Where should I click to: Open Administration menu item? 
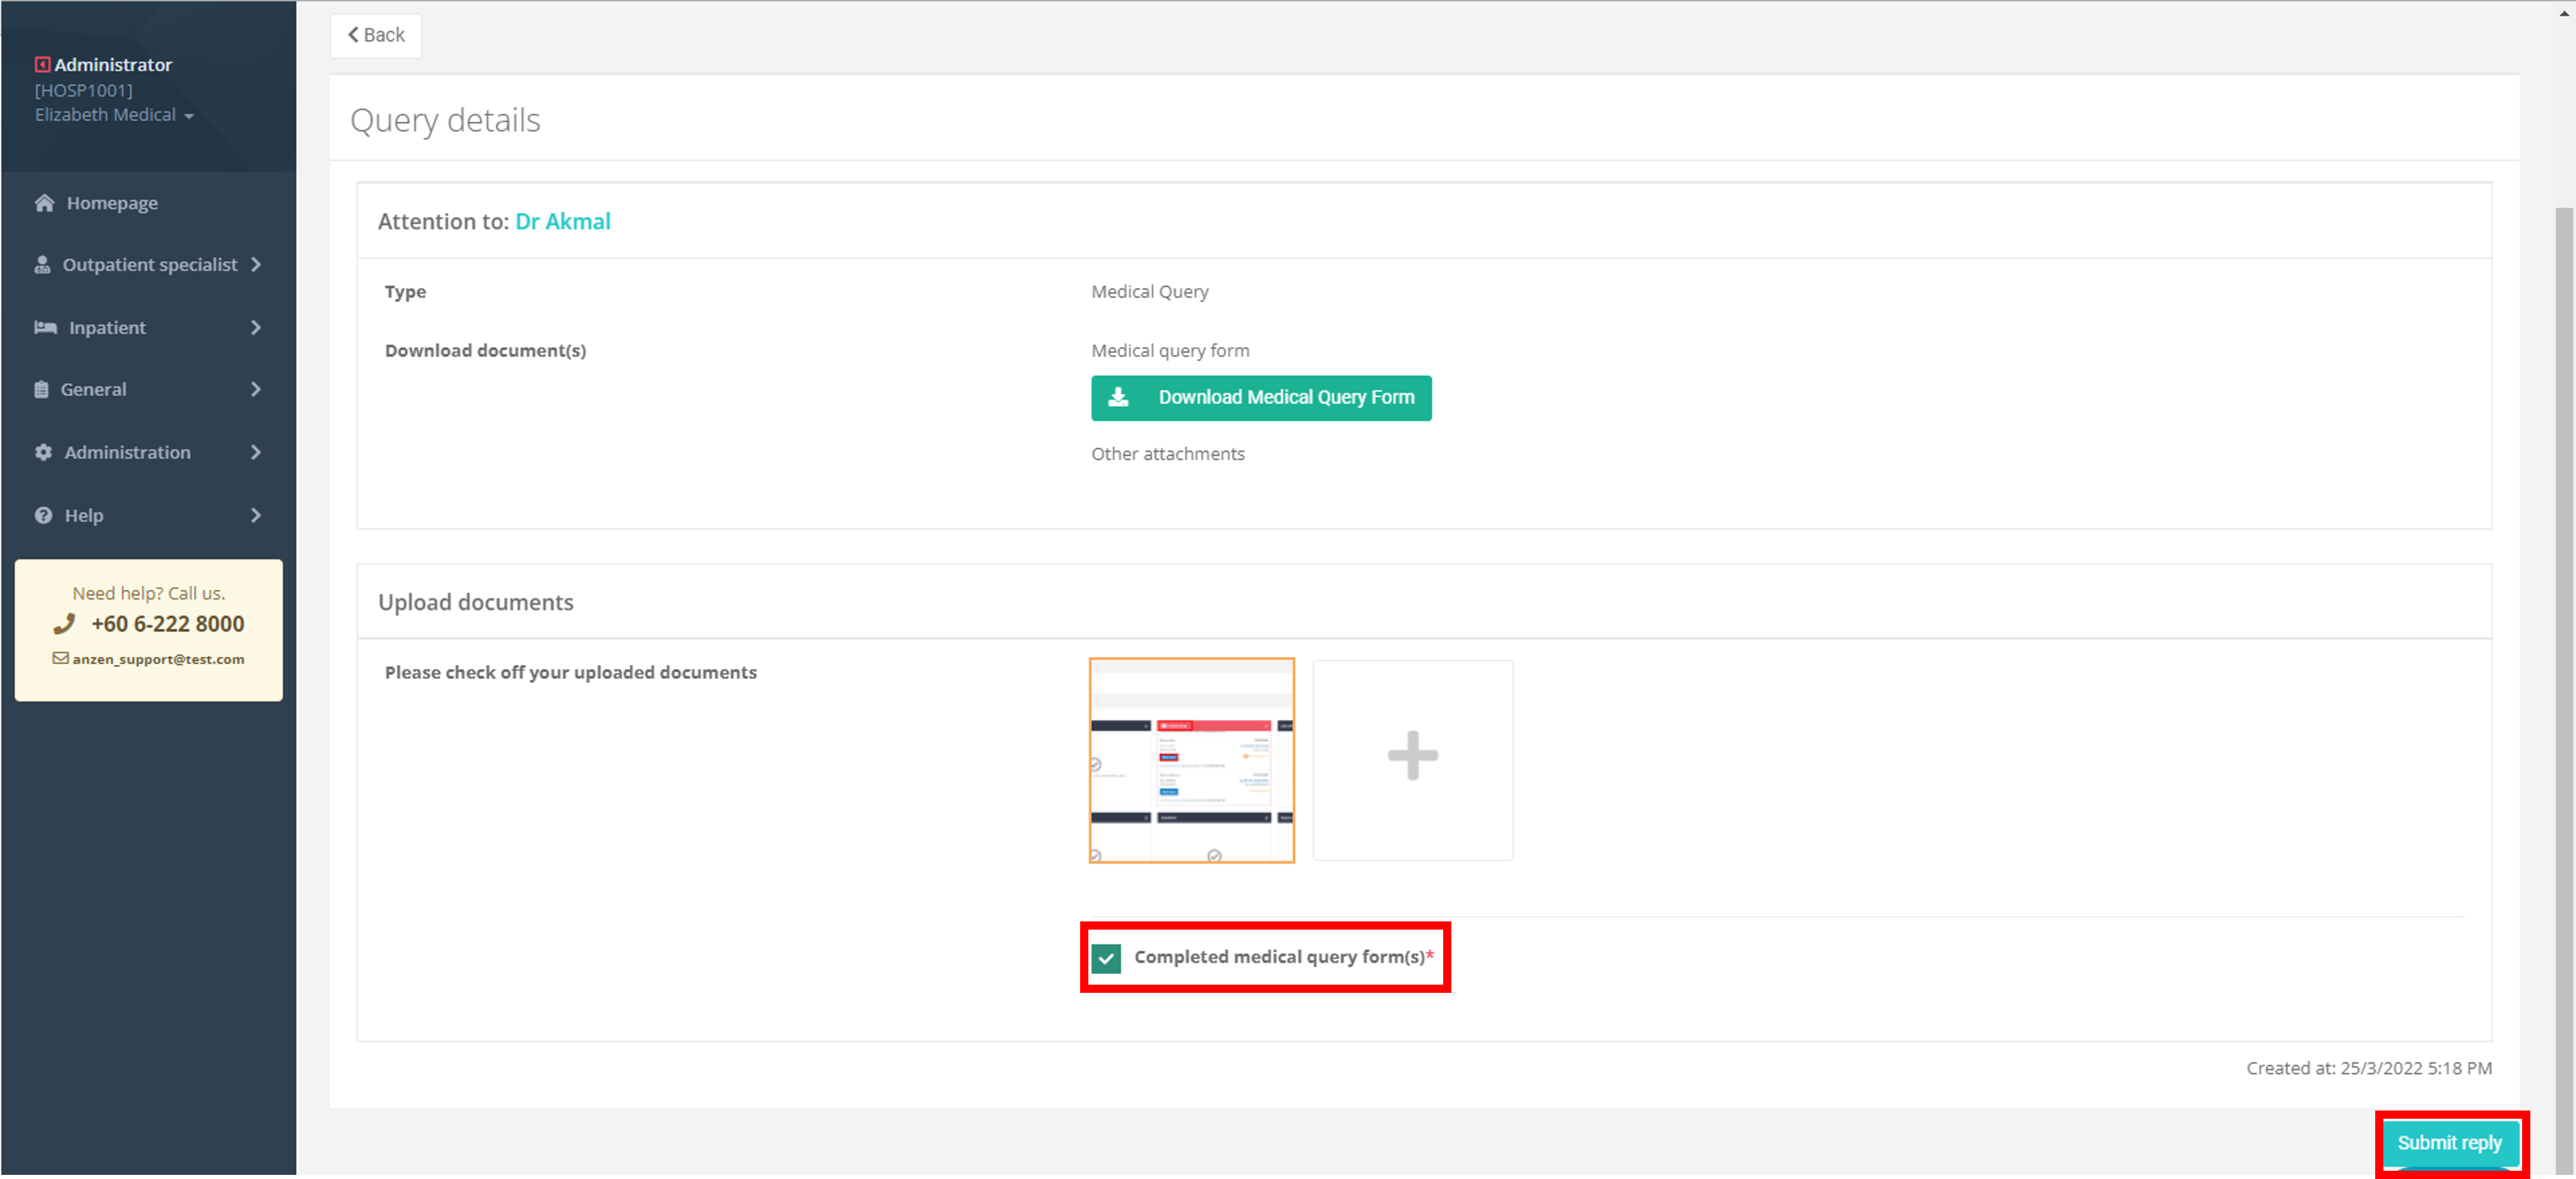[148, 453]
